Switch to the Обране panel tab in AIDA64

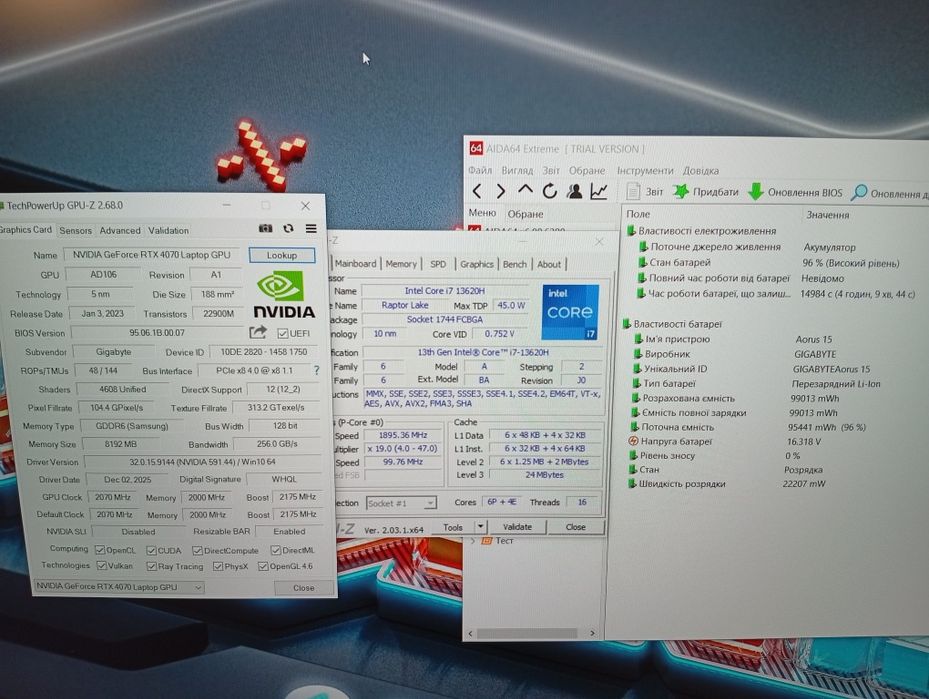(x=525, y=214)
